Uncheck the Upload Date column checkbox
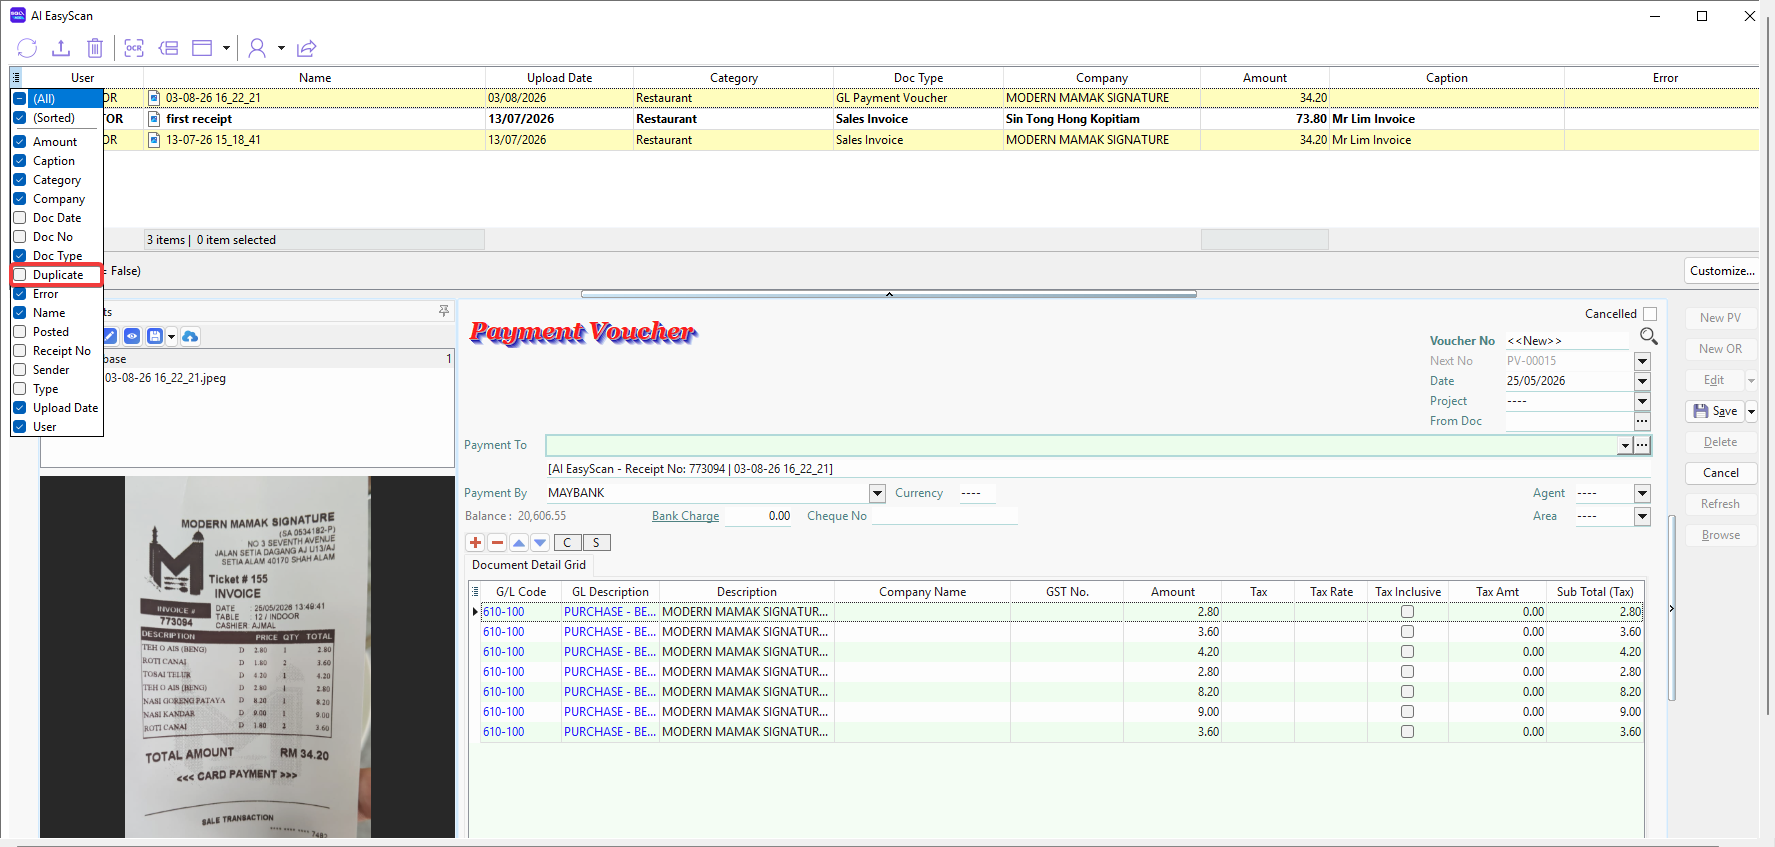 click(x=19, y=408)
